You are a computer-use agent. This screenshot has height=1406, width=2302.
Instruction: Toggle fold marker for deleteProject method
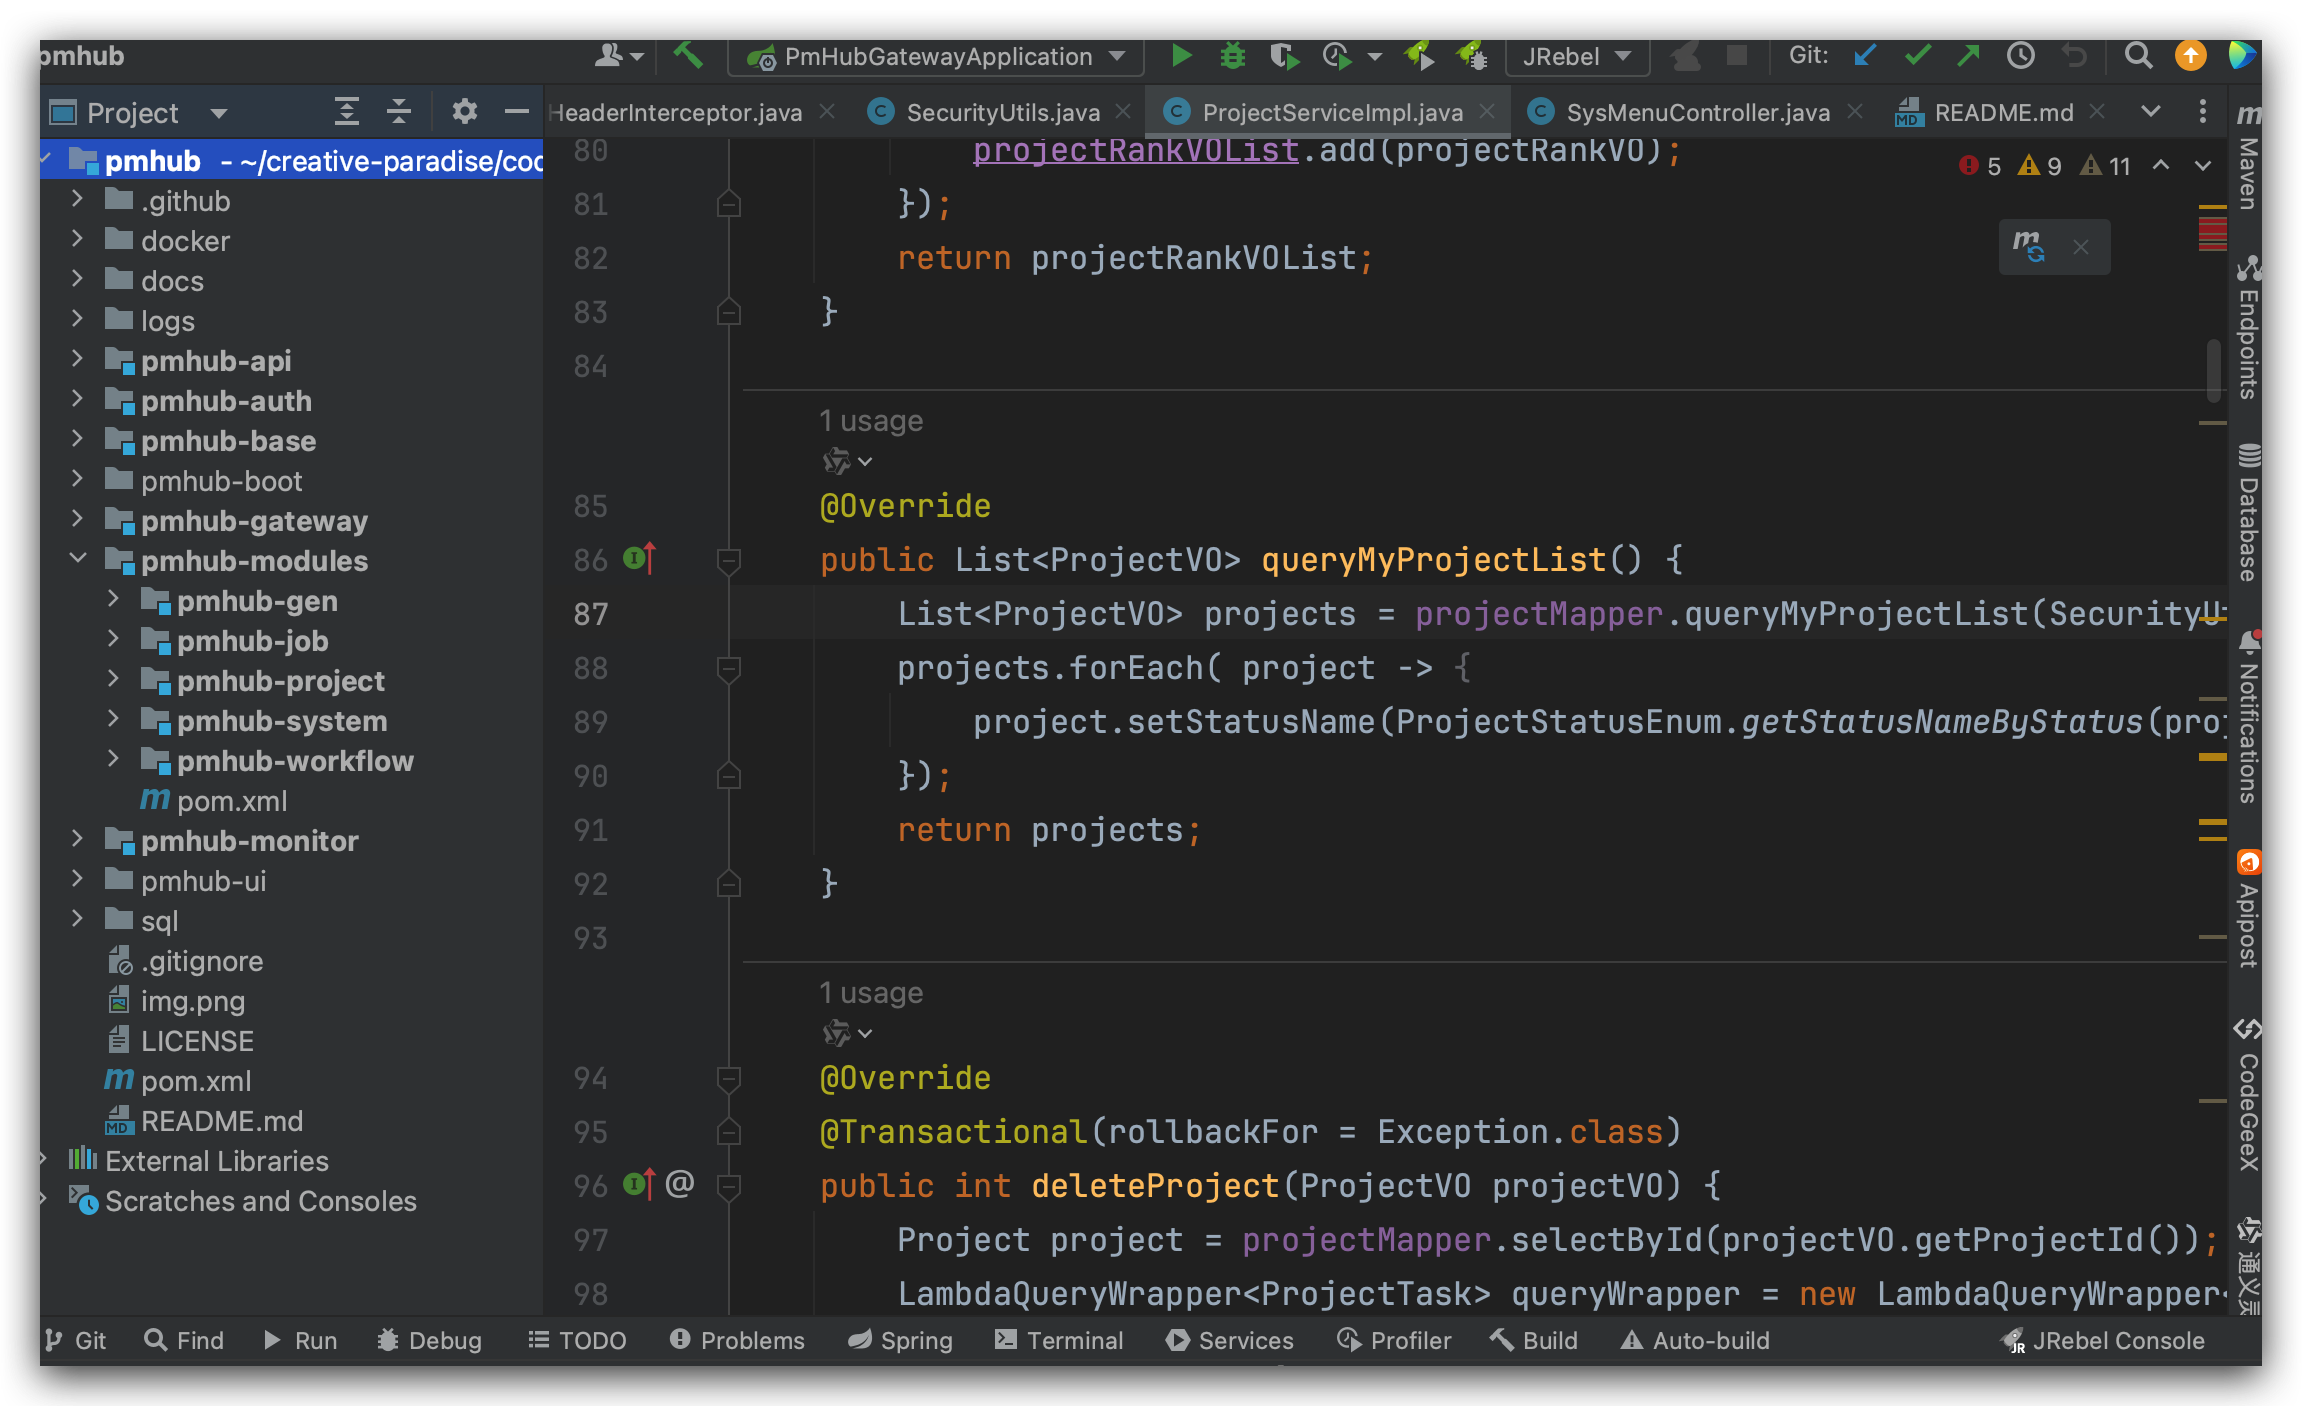point(729,1187)
